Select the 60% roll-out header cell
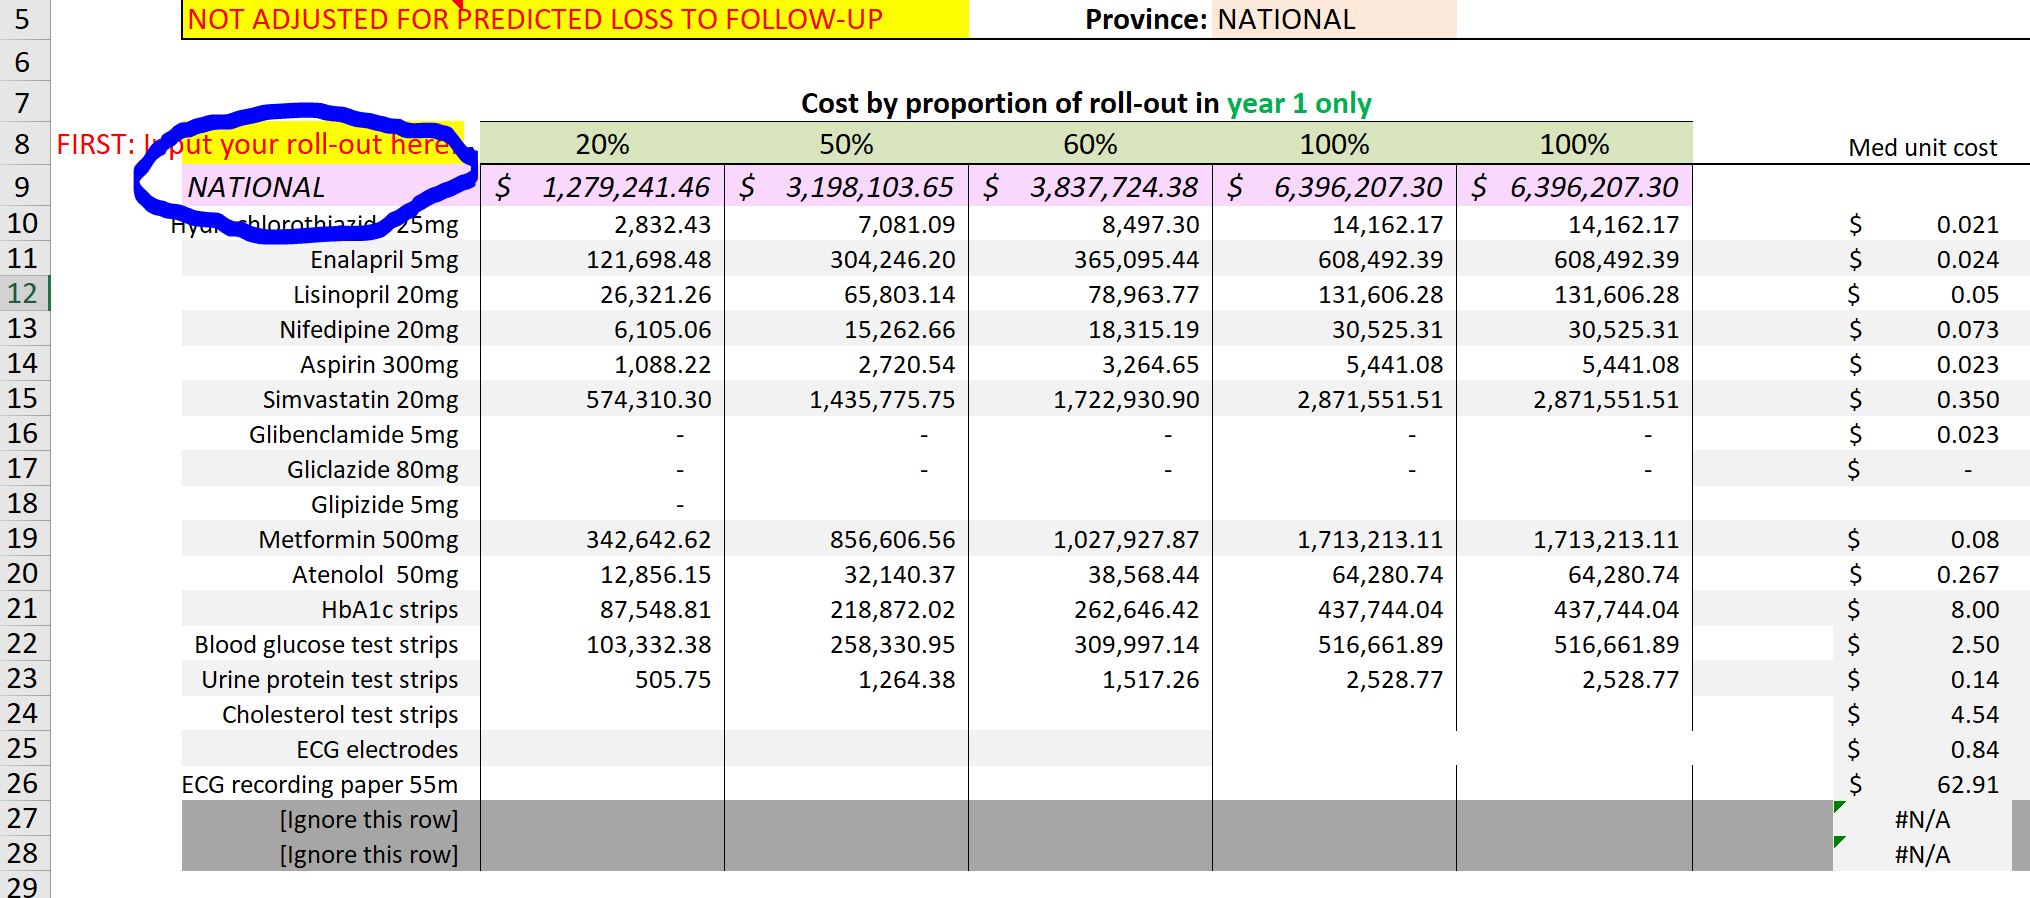2030x898 pixels. point(1090,144)
